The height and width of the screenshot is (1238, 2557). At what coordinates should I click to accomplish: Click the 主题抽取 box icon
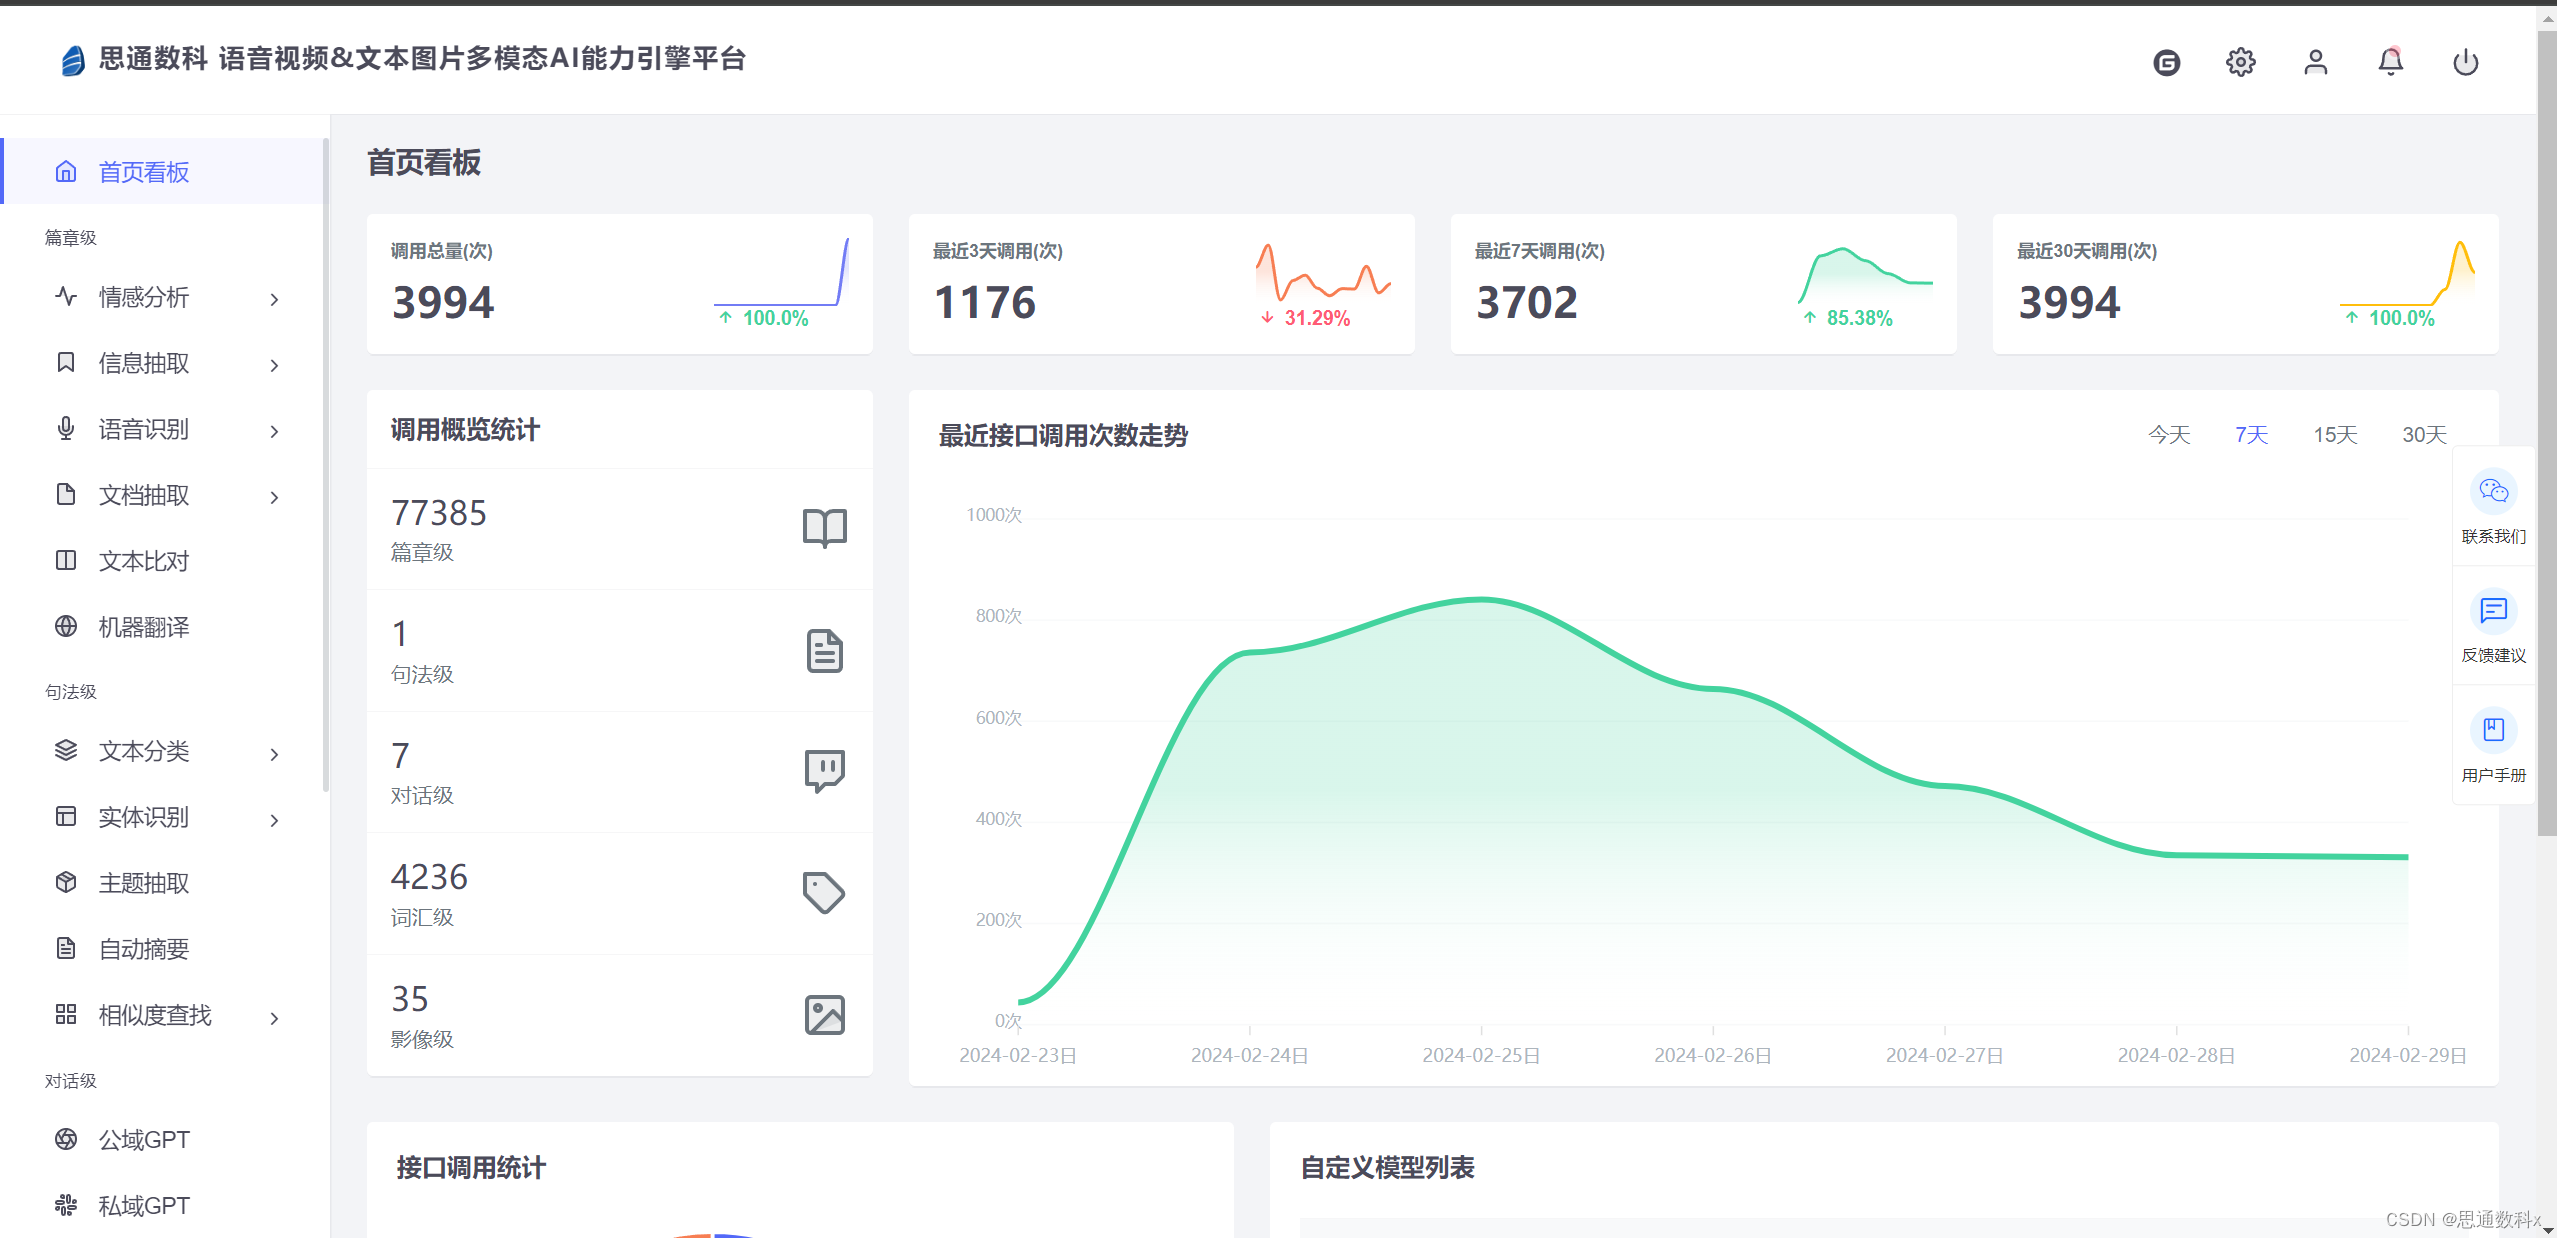click(66, 882)
